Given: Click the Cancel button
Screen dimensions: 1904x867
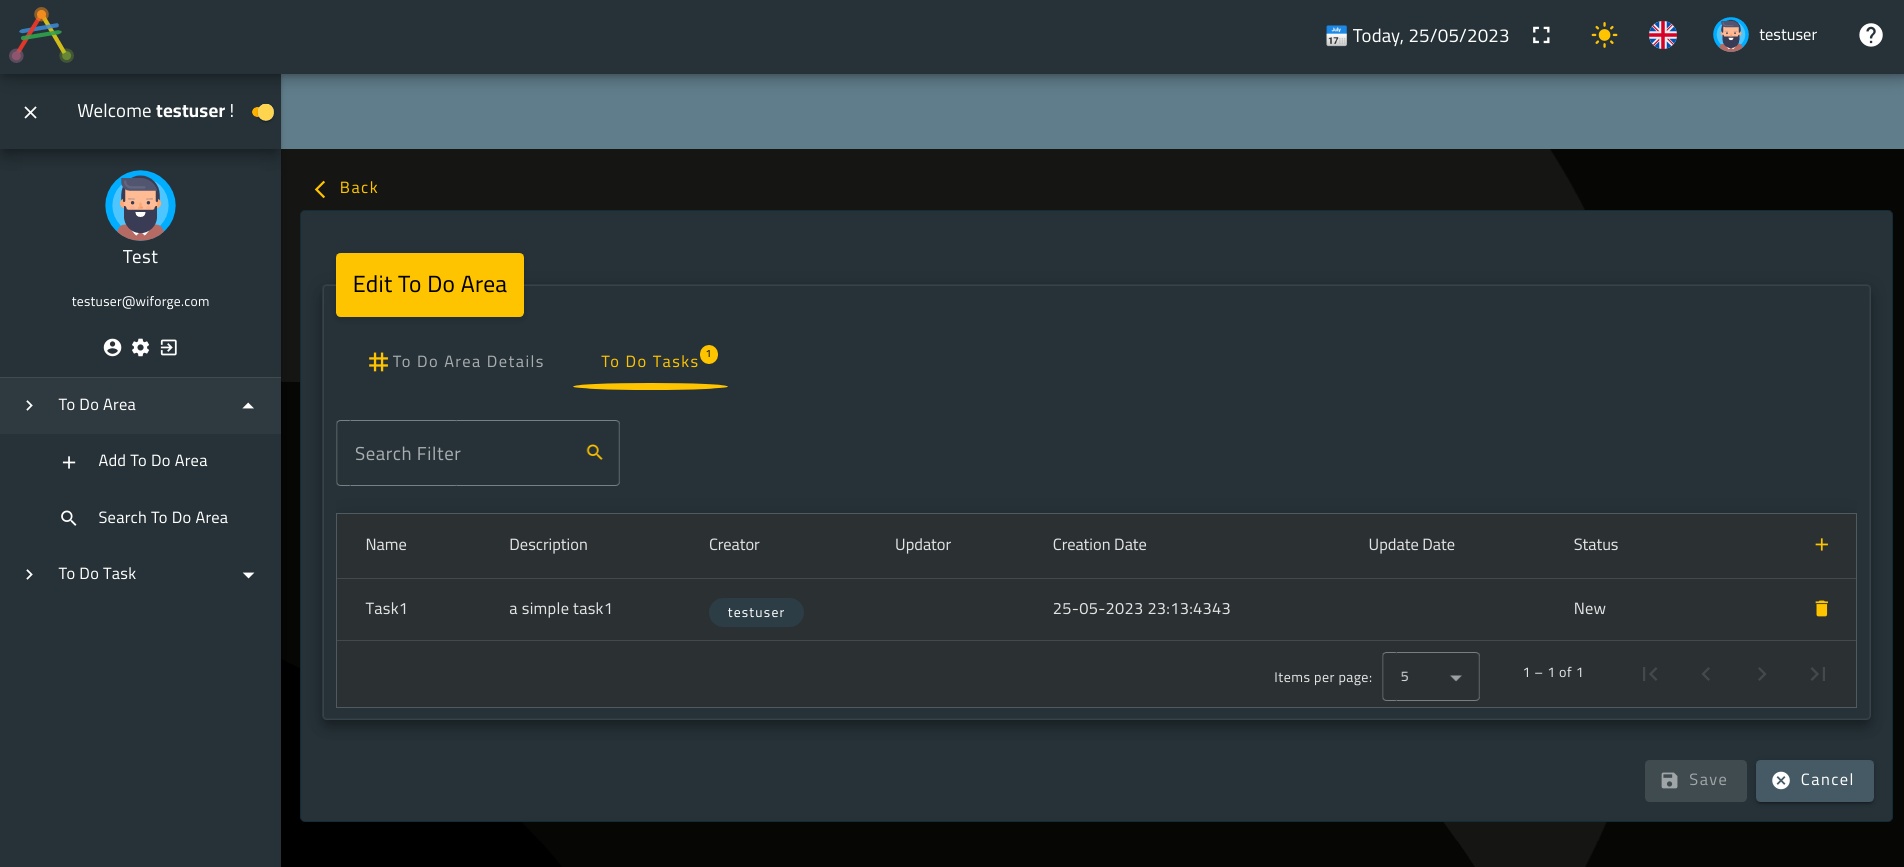Looking at the screenshot, I should point(1814,781).
